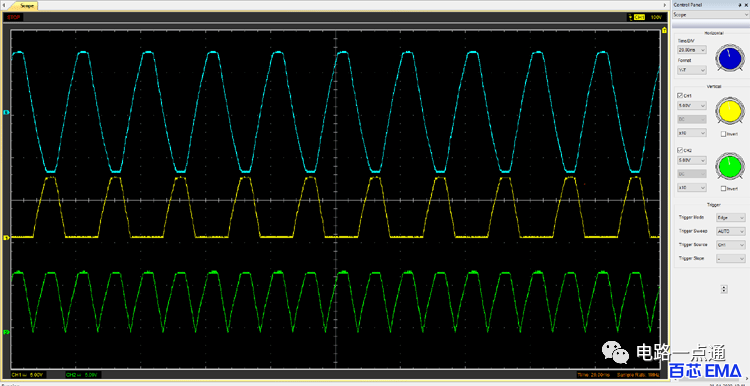Click the green CH2 vertical knob
This screenshot has width=750, height=386.
click(x=730, y=165)
